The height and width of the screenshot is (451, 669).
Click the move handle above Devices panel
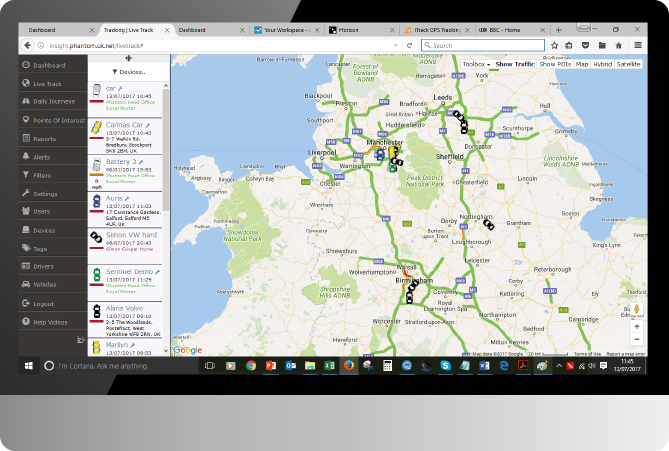[x=128, y=58]
